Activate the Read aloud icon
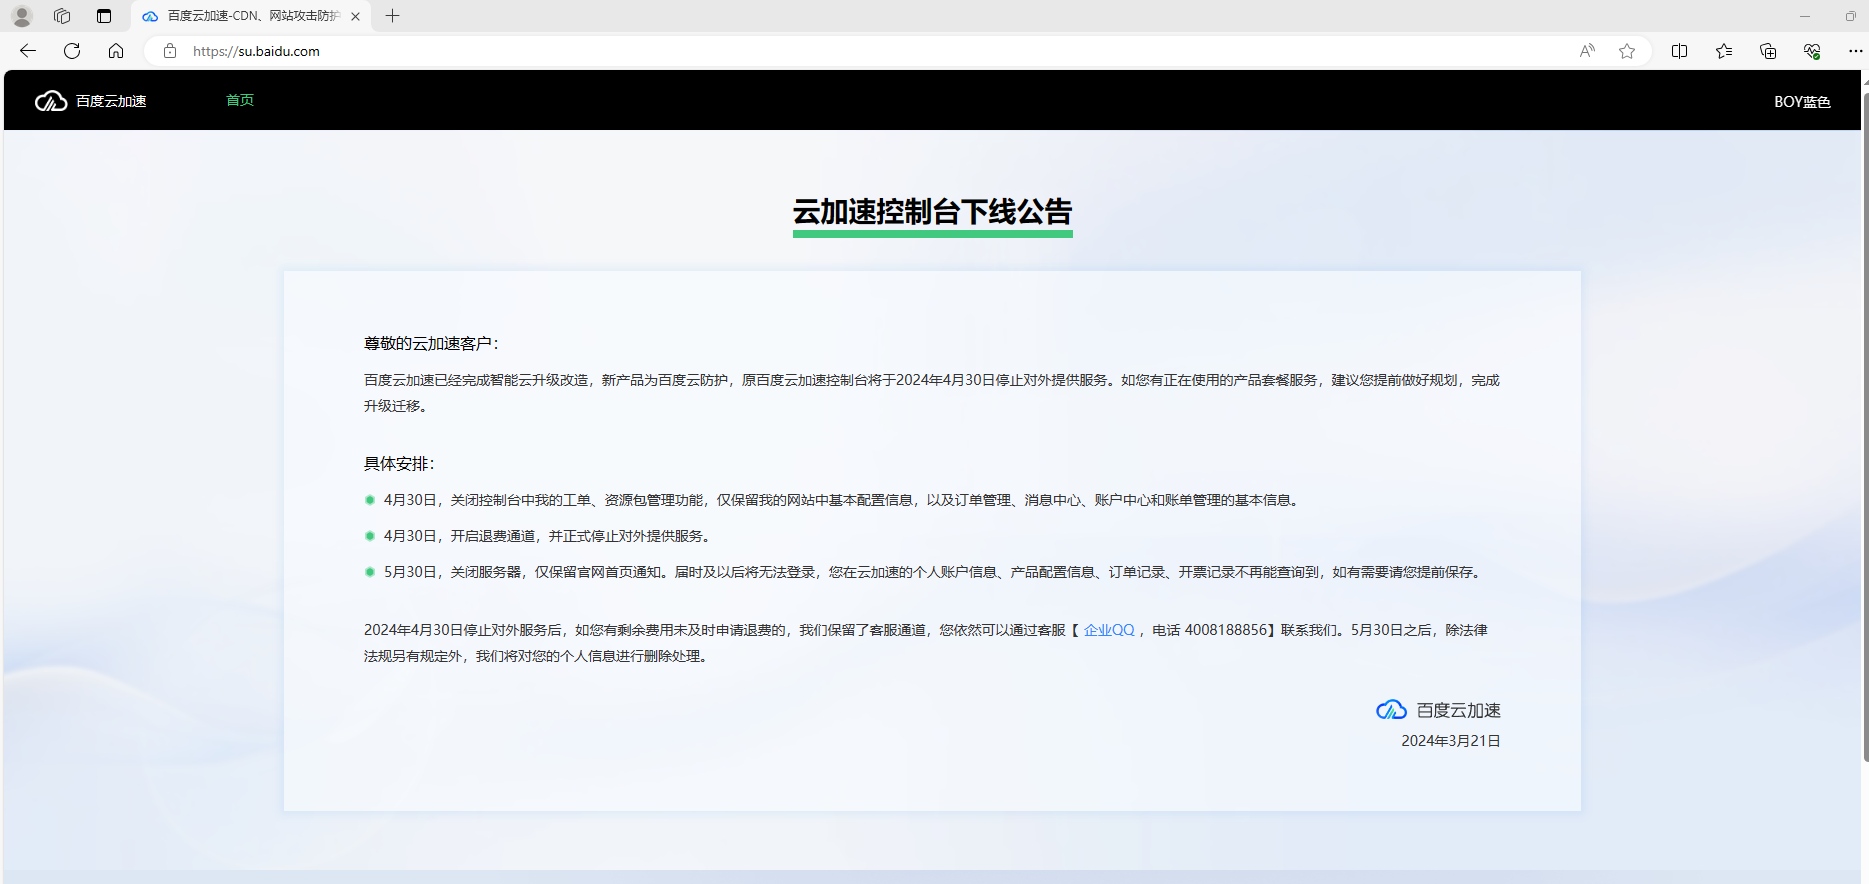 click(1587, 51)
